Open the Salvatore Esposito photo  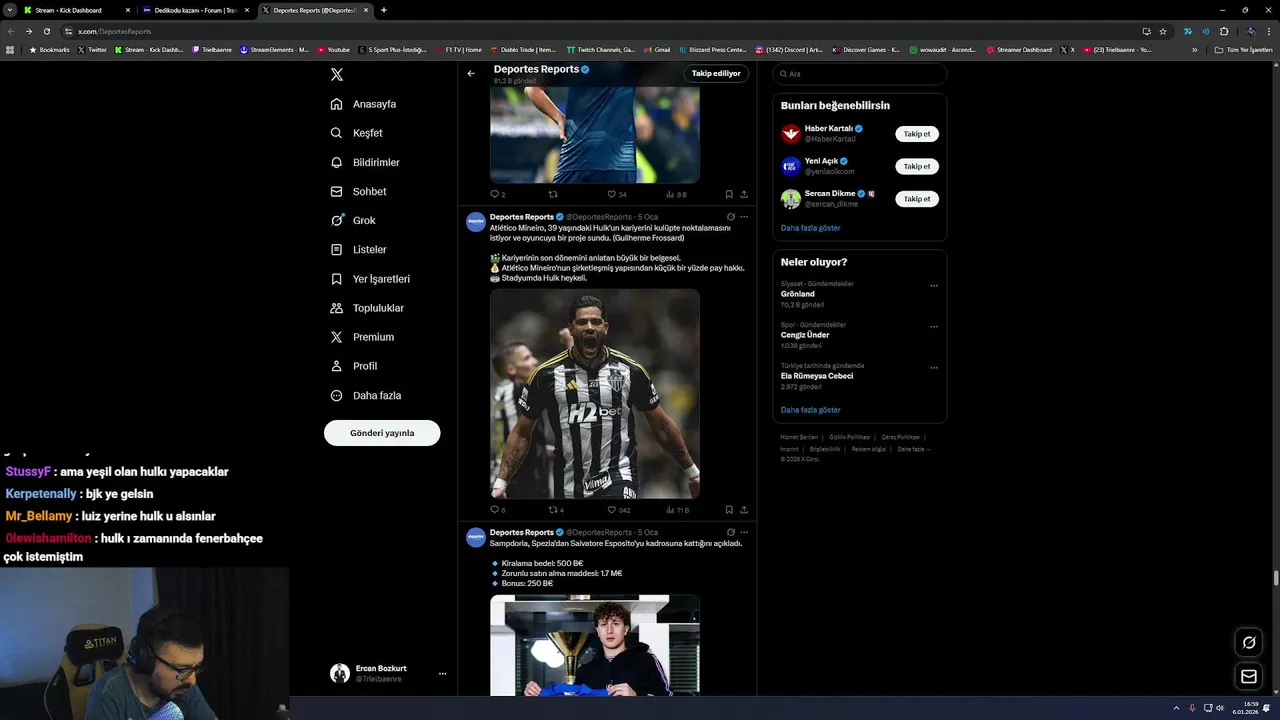[x=595, y=645]
